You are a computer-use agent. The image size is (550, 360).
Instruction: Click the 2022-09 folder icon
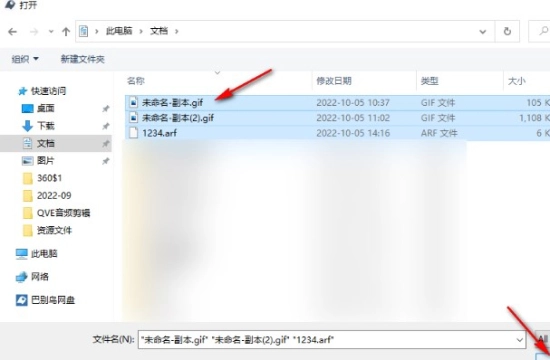point(28,195)
